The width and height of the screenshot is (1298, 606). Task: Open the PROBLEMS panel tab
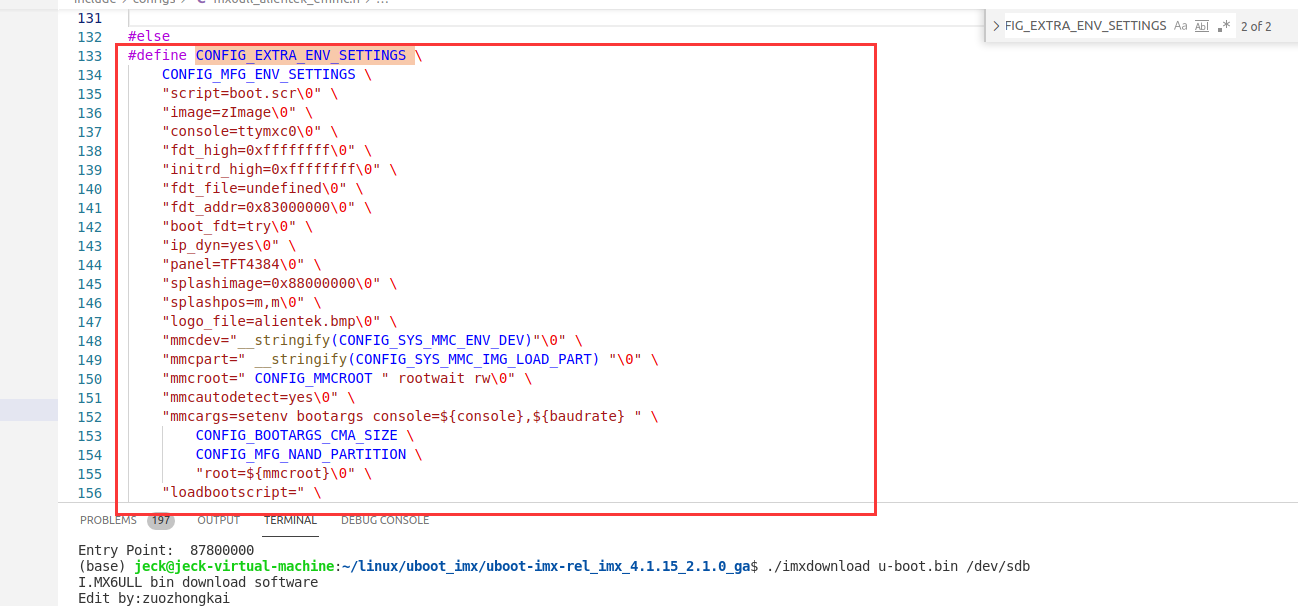pyautogui.click(x=108, y=520)
